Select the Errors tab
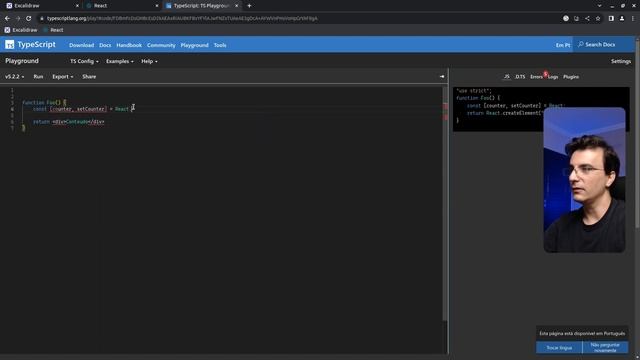The height and width of the screenshot is (360, 640). click(x=536, y=77)
